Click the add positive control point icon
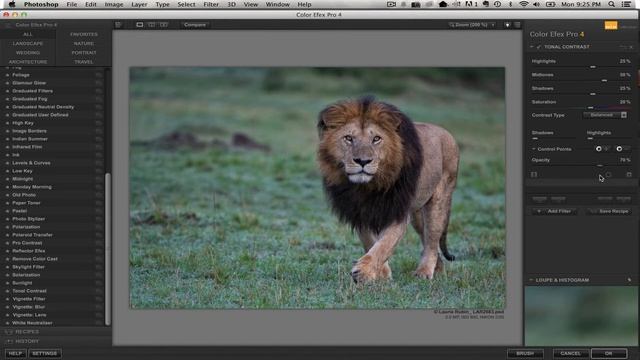The image size is (640, 360). click(x=599, y=149)
